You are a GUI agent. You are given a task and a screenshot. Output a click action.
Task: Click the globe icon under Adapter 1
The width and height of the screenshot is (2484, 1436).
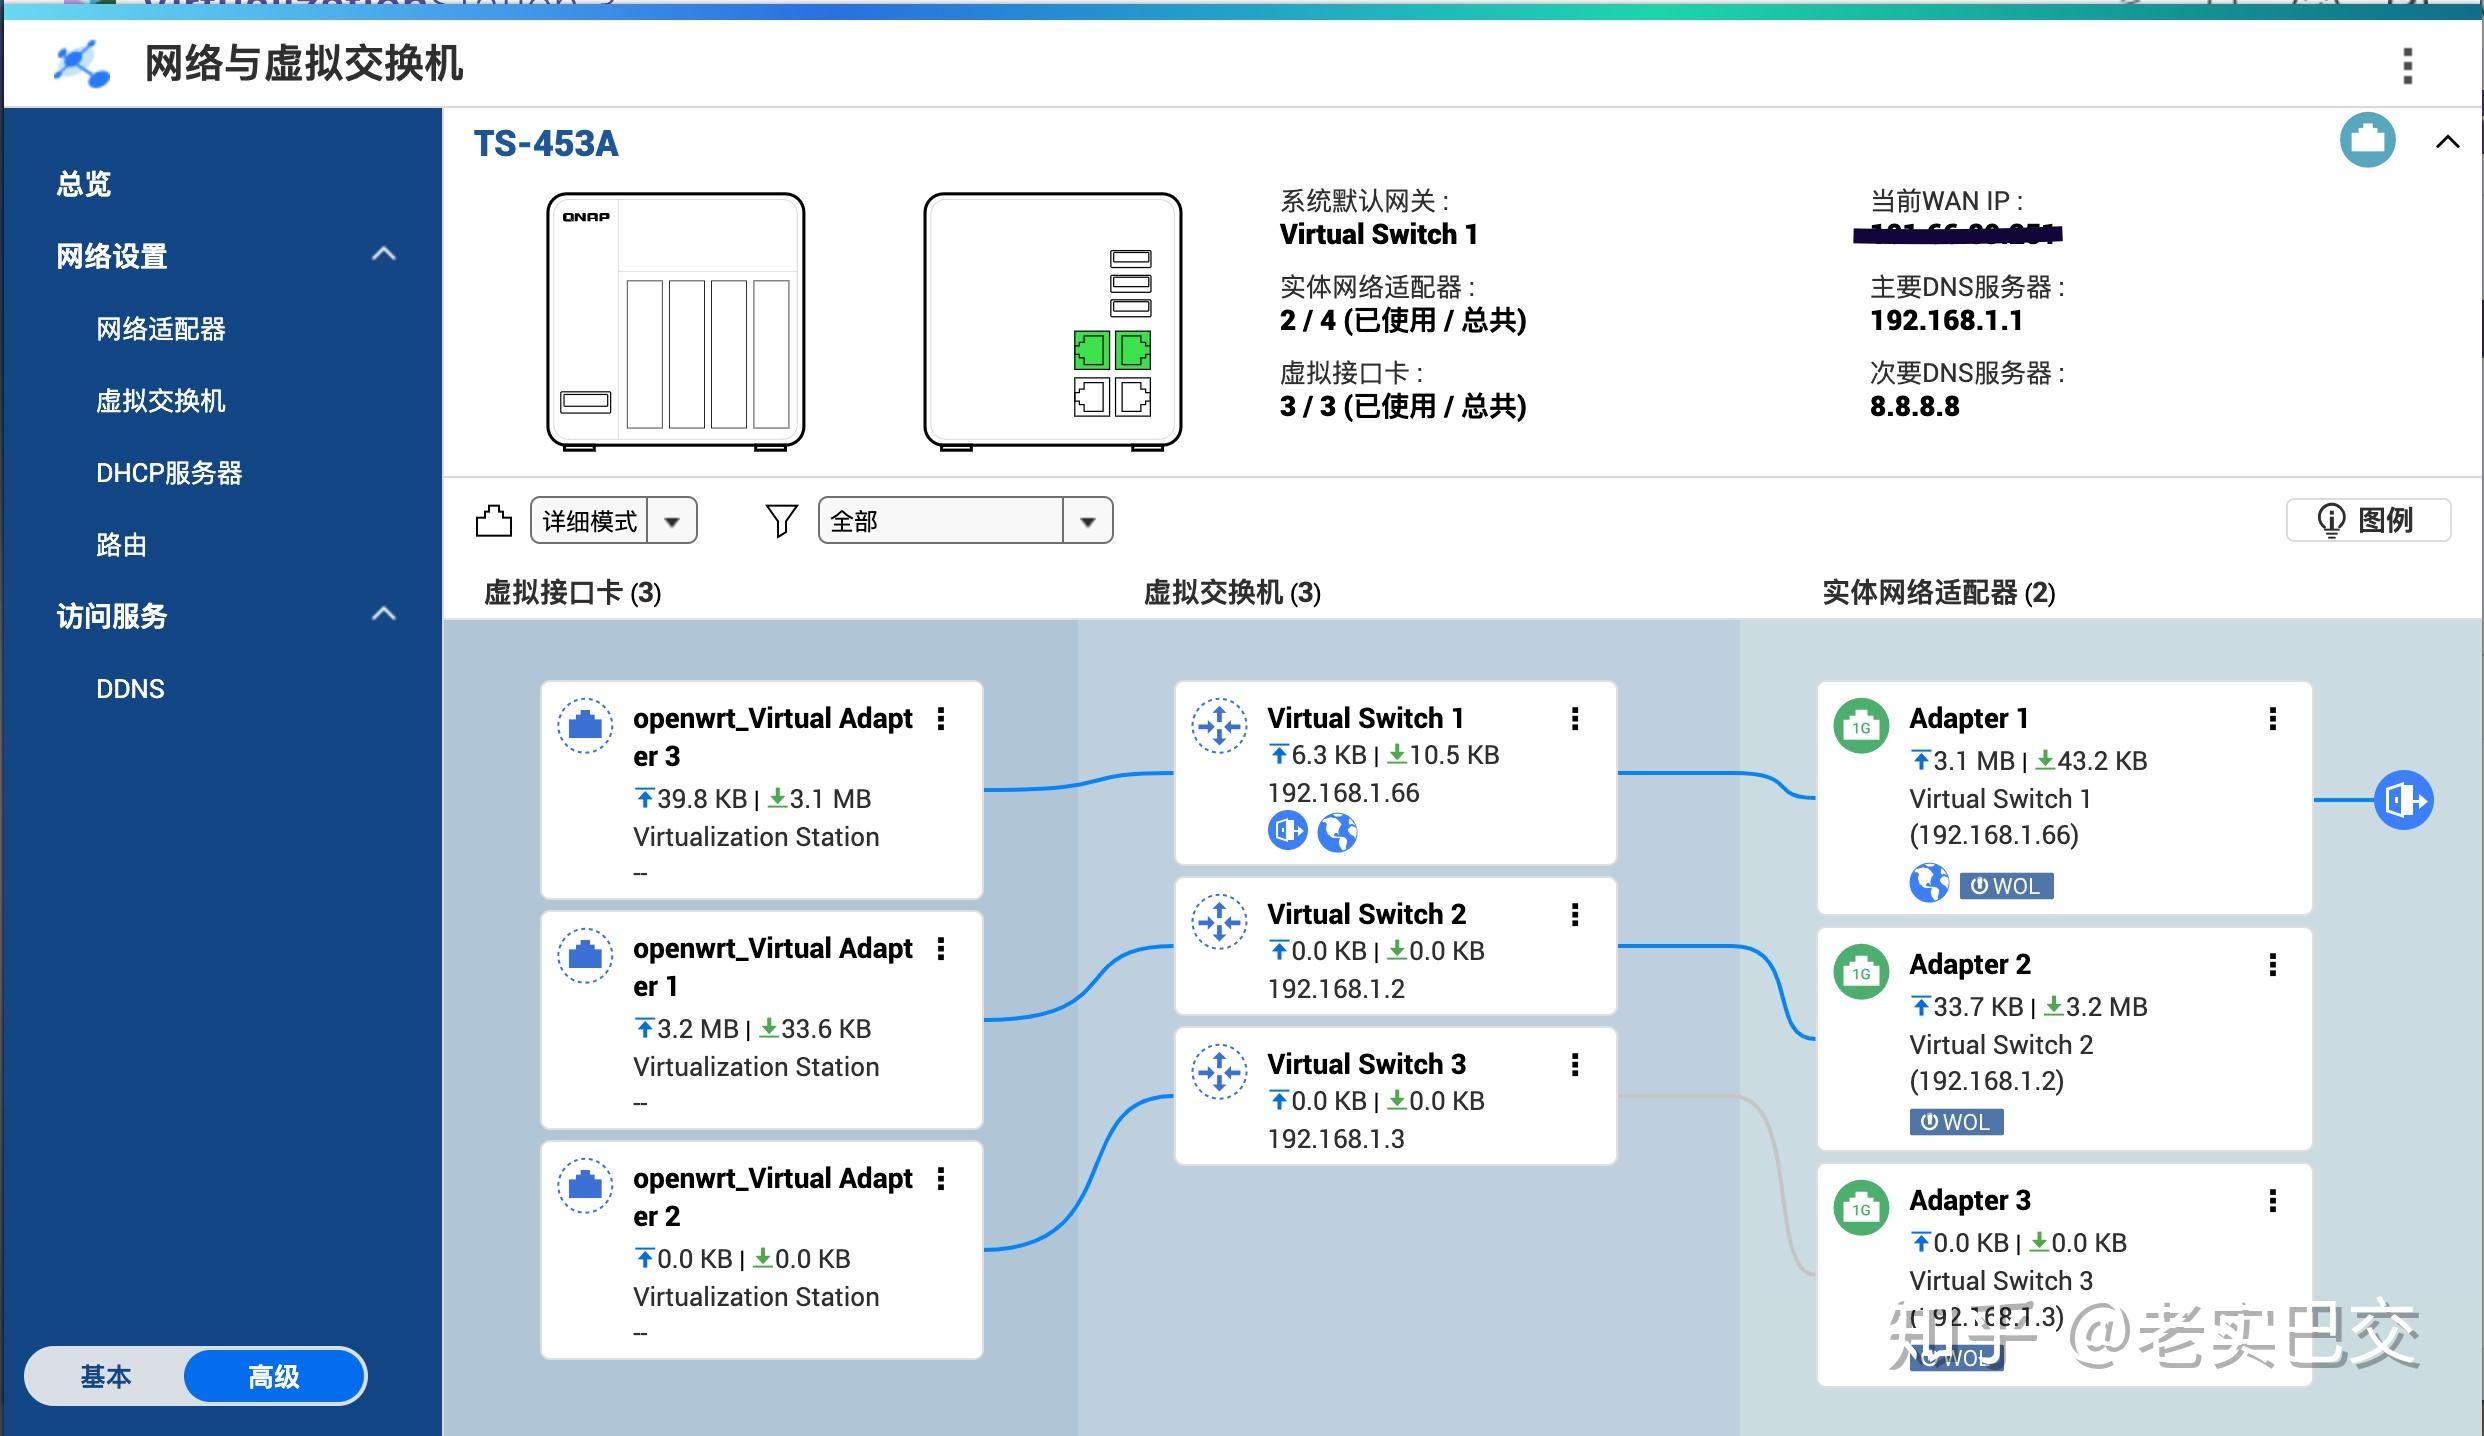[1929, 884]
